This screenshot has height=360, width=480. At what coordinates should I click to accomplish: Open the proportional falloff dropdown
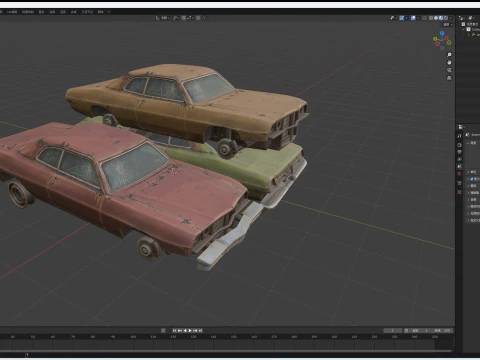pyautogui.click(x=204, y=18)
